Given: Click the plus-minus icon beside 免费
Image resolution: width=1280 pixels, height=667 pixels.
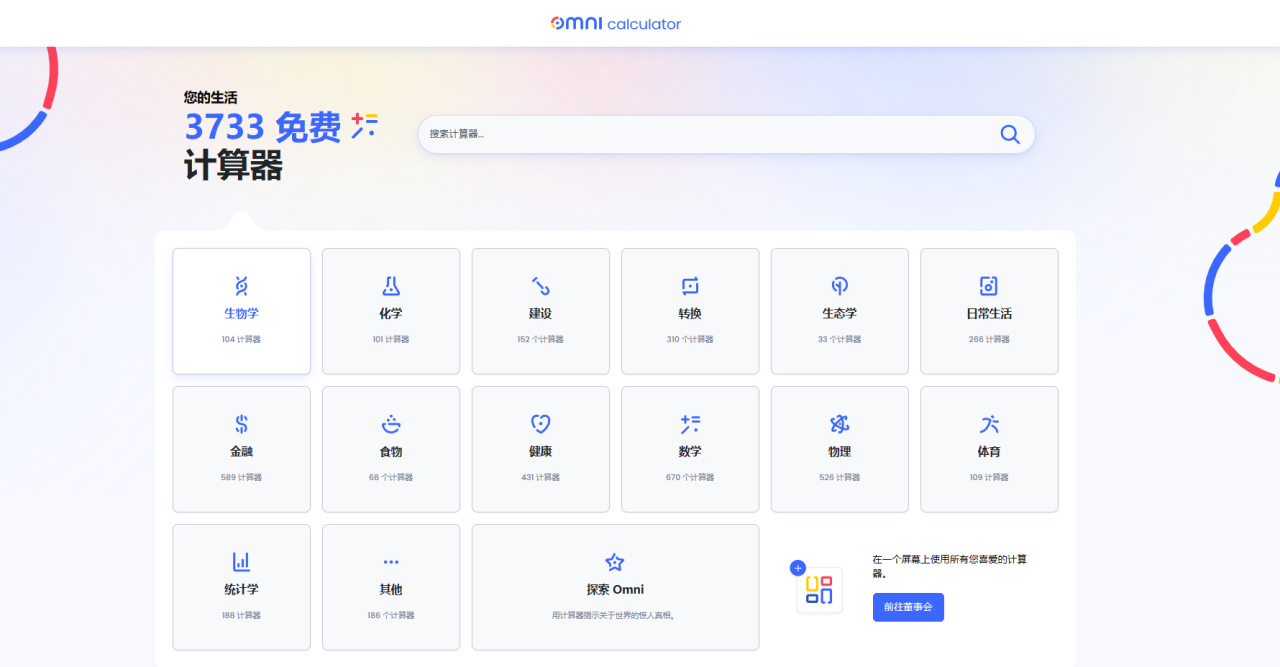Looking at the screenshot, I should (364, 125).
